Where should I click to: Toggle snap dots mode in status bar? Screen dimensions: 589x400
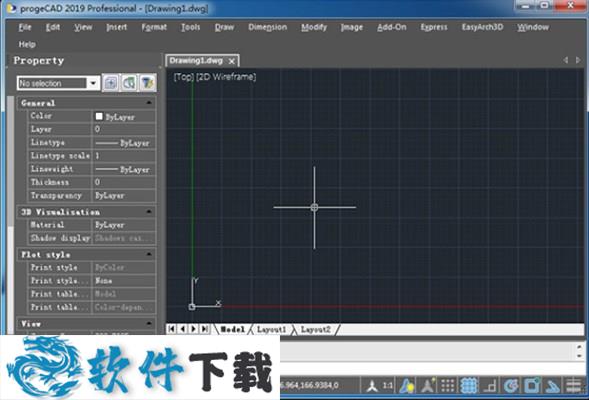[x=448, y=386]
